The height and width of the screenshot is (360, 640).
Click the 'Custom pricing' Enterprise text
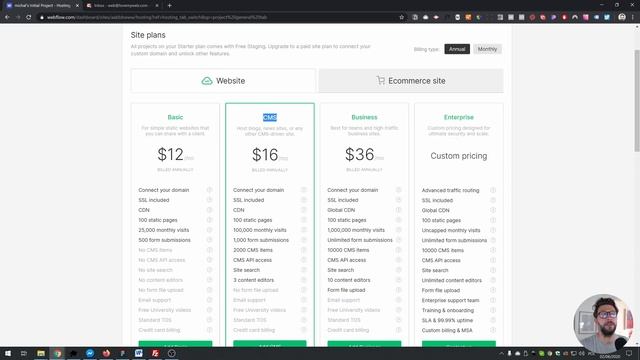click(459, 156)
